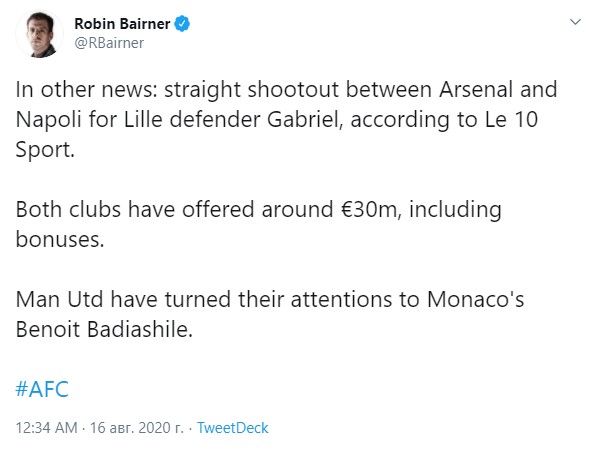Open the #AFC hashtag
Viewport: 597px width, 451px height.
click(x=42, y=389)
